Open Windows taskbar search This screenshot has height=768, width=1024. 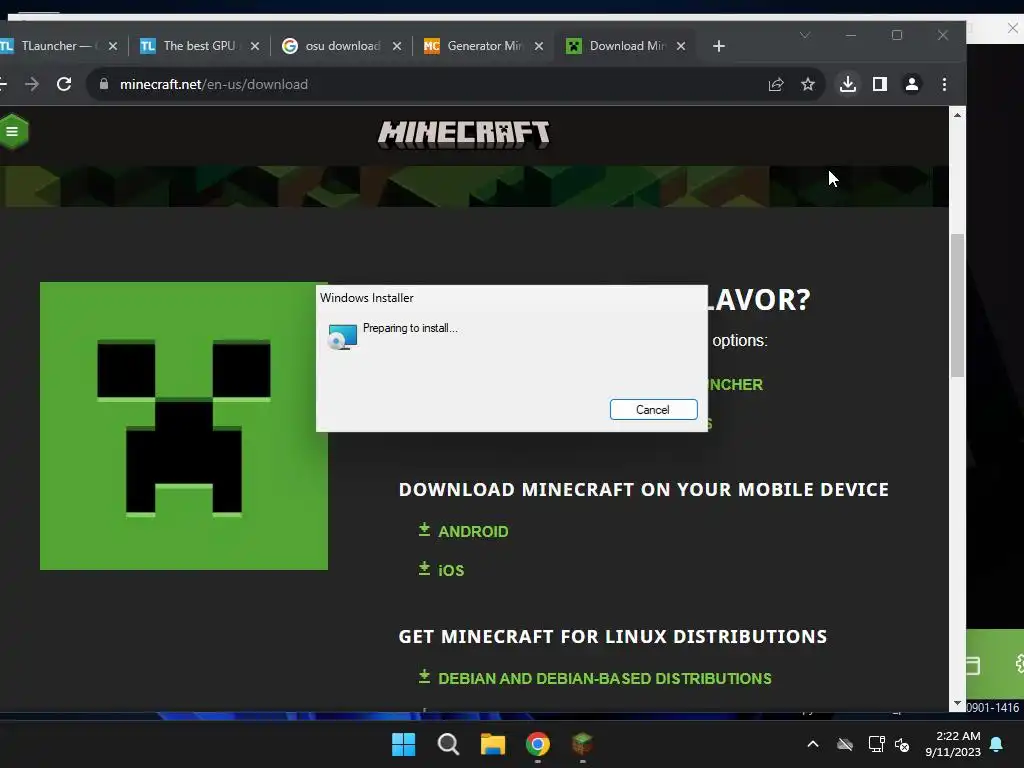pyautogui.click(x=448, y=744)
